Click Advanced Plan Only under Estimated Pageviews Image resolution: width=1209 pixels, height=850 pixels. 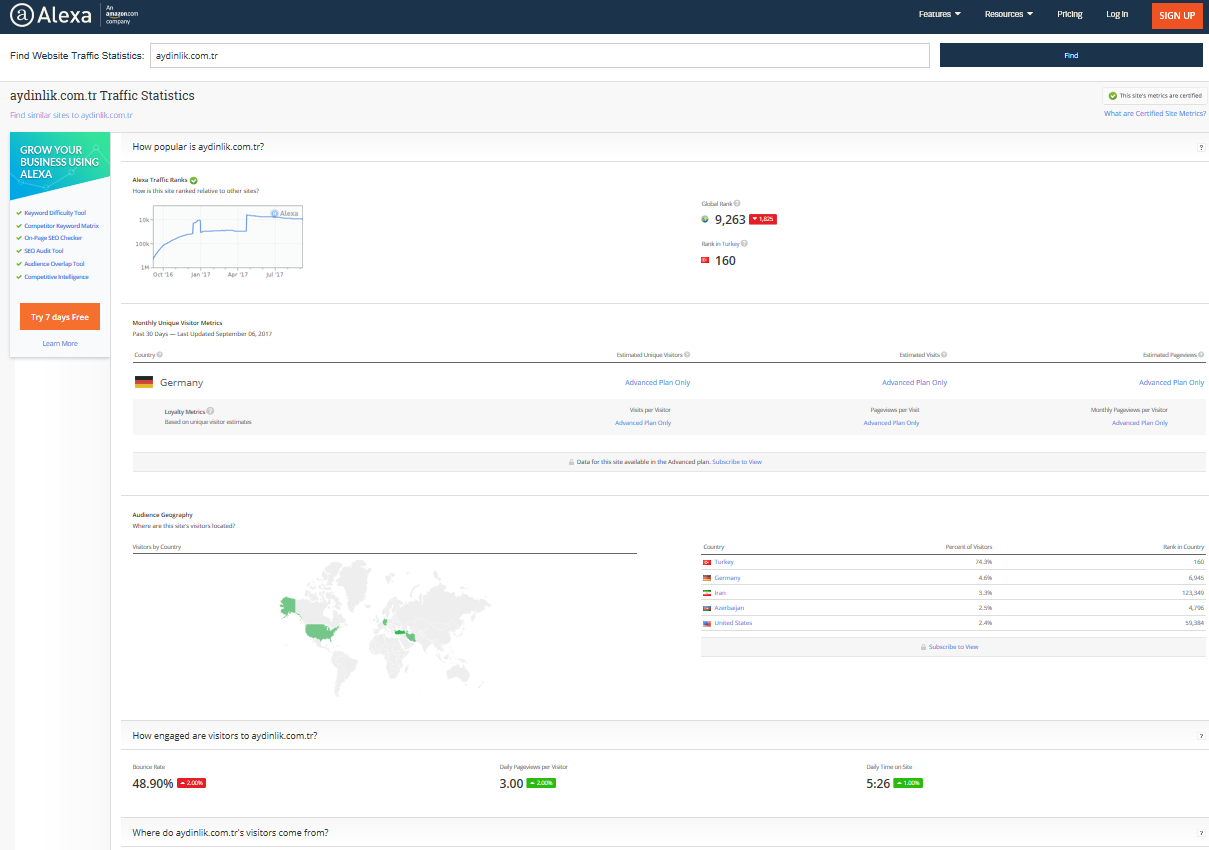1172,383
